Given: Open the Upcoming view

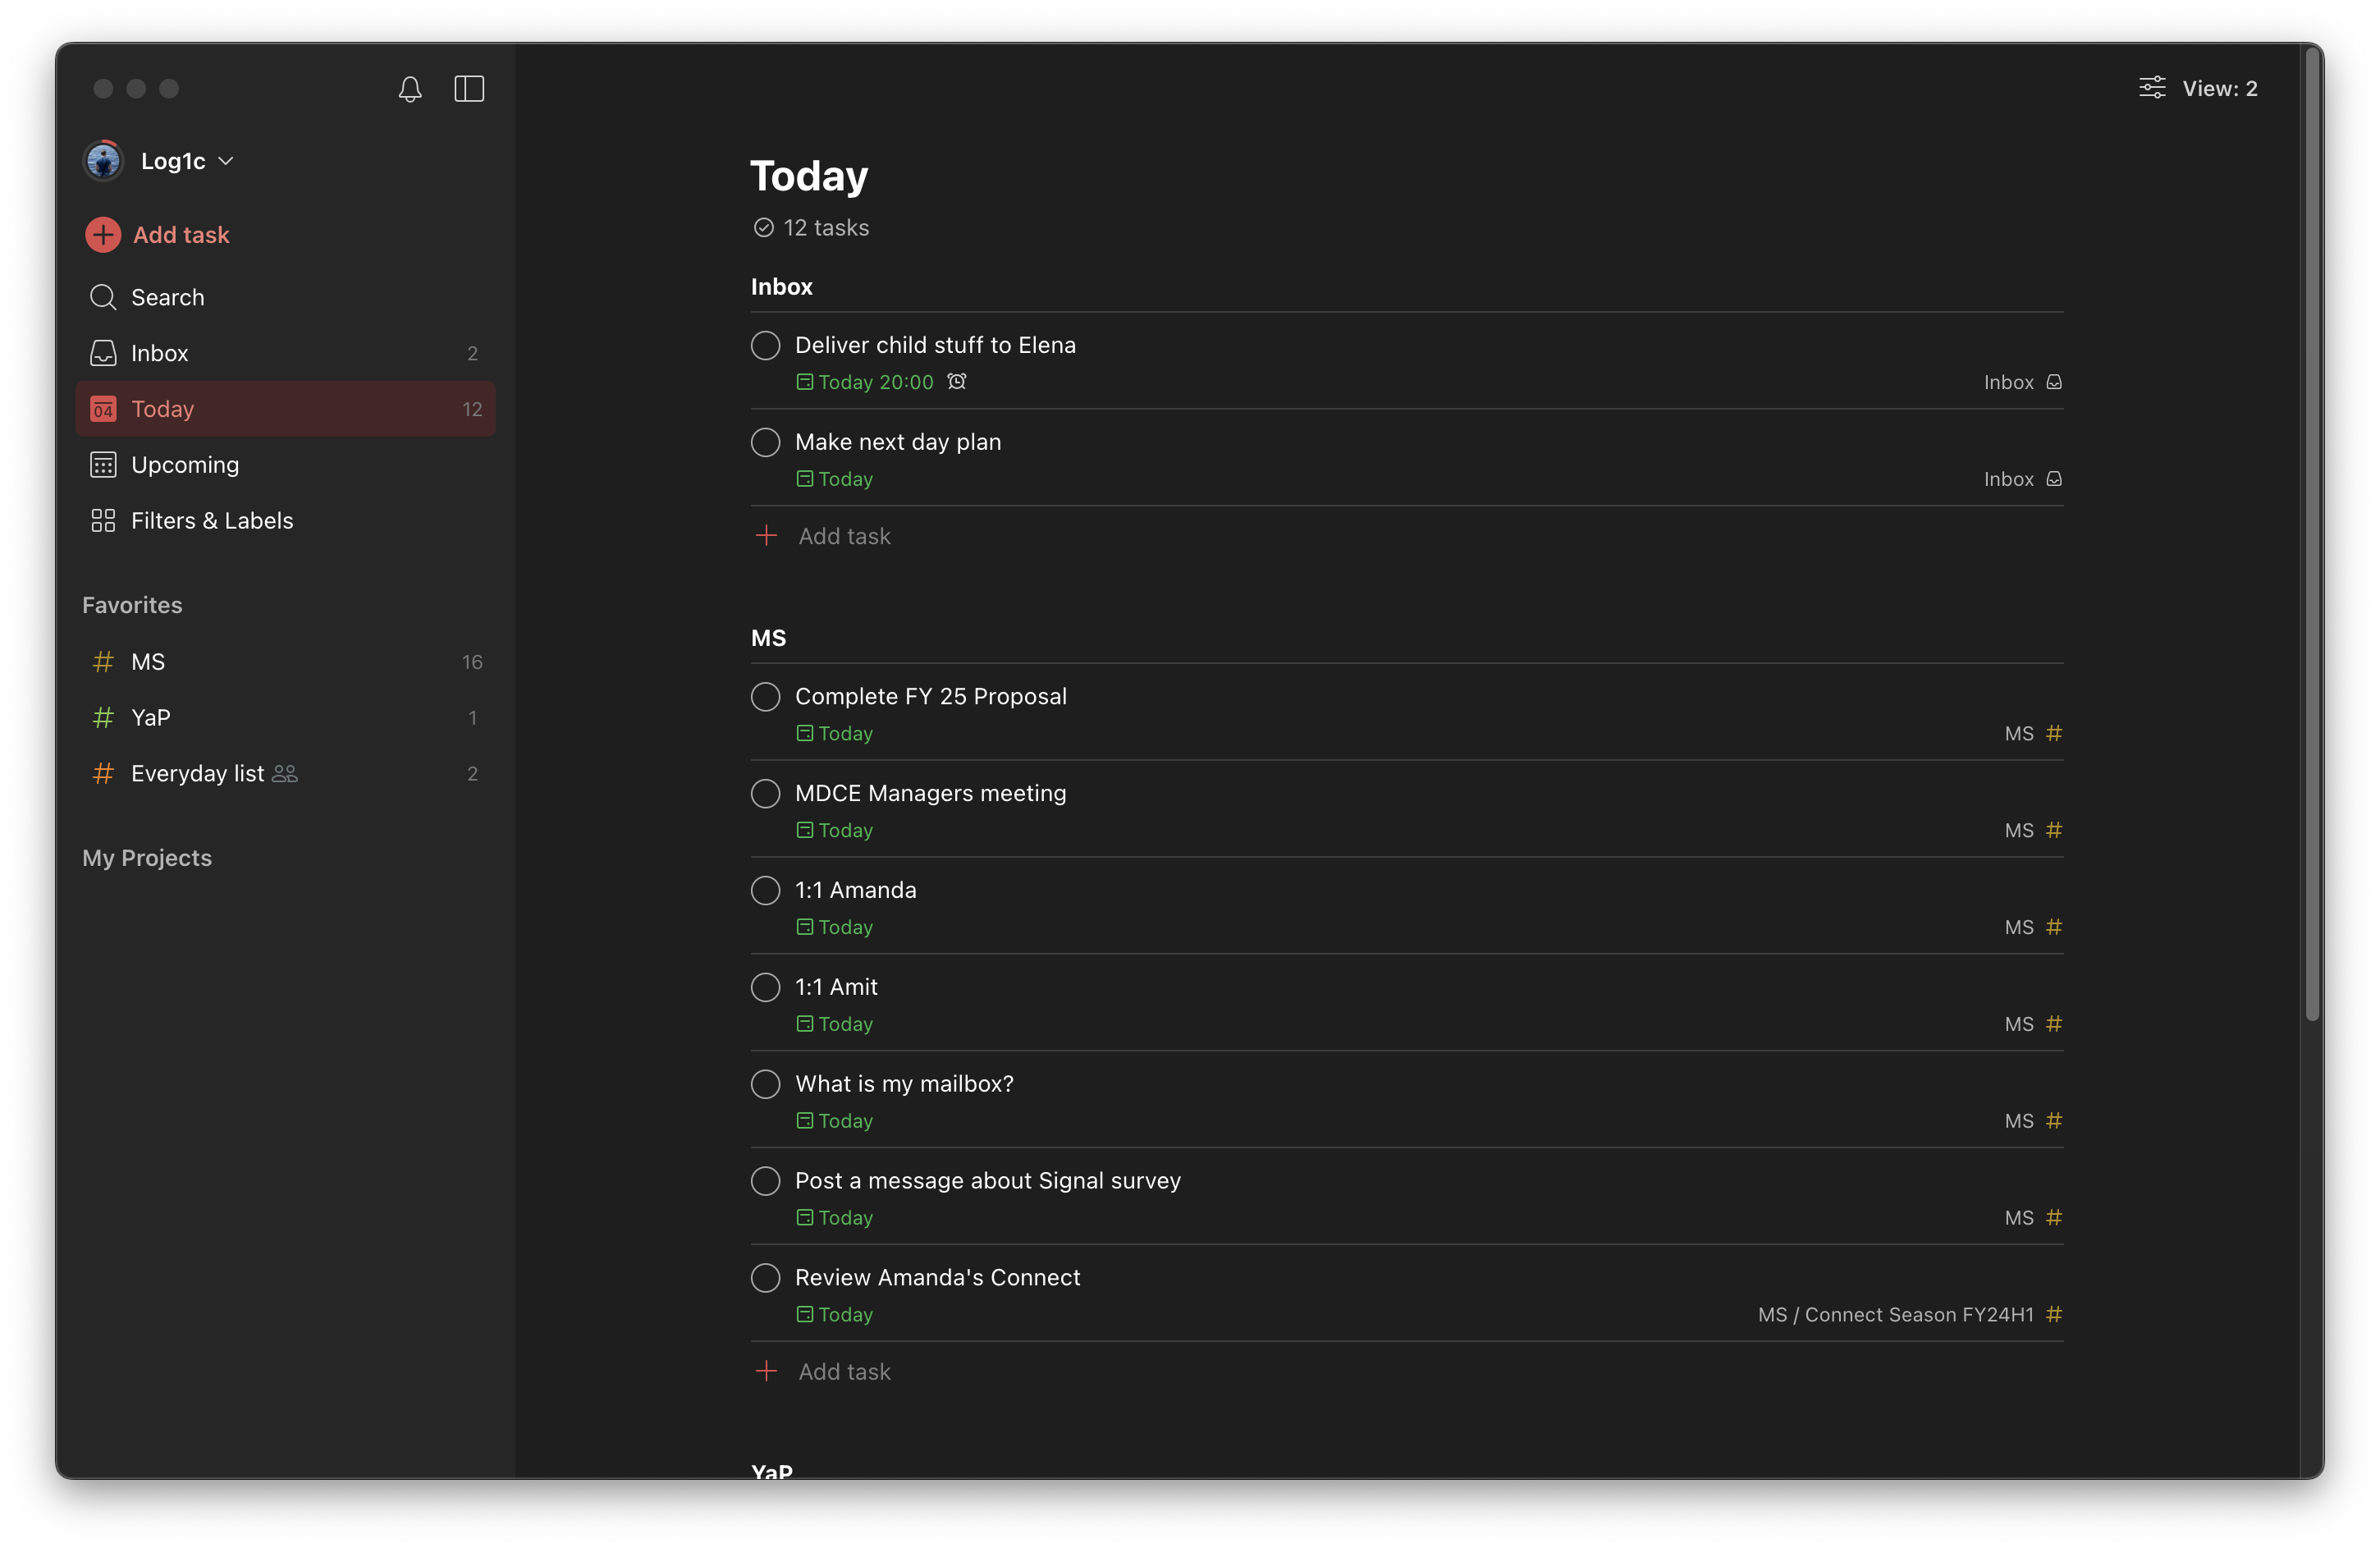Looking at the screenshot, I should click(x=286, y=465).
